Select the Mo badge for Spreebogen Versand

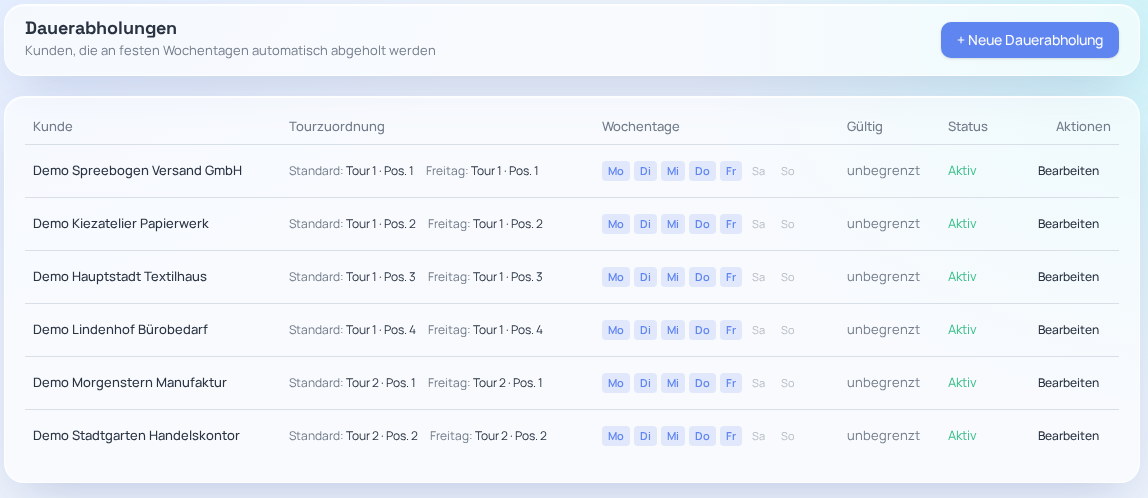616,171
